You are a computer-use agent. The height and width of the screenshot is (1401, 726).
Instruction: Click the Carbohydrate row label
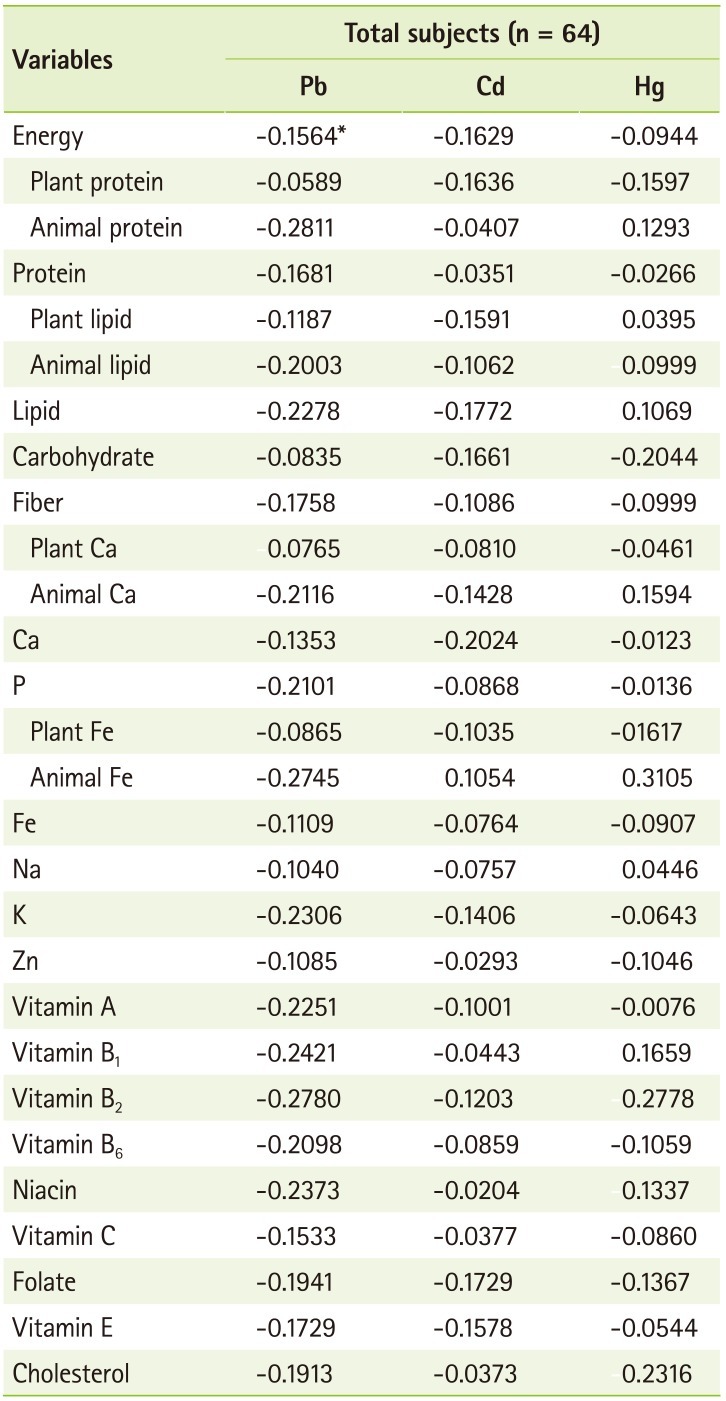[83, 457]
